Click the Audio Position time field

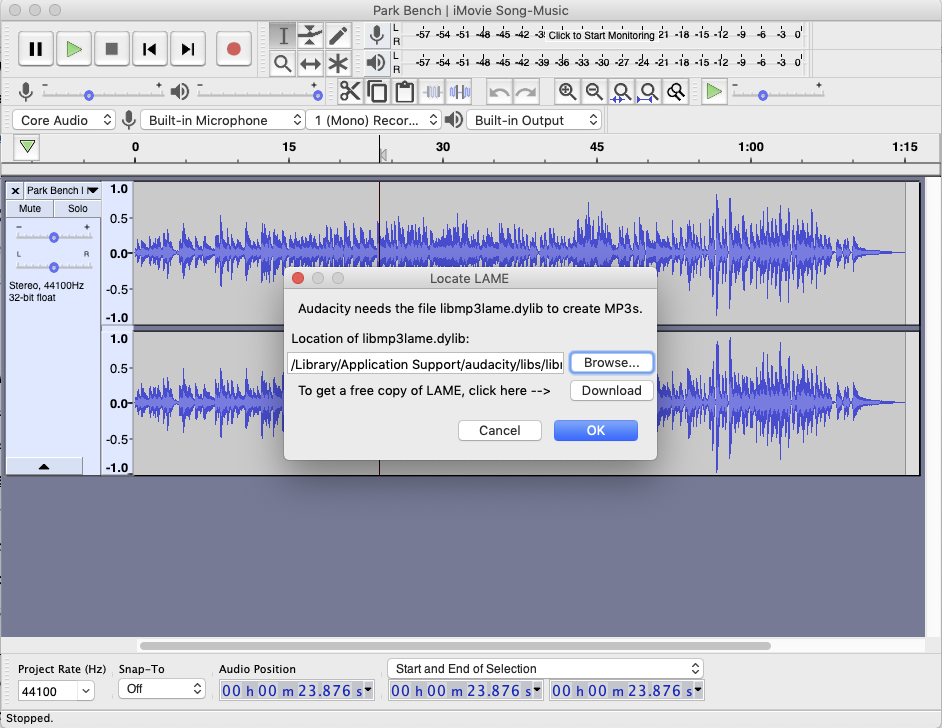[297, 691]
